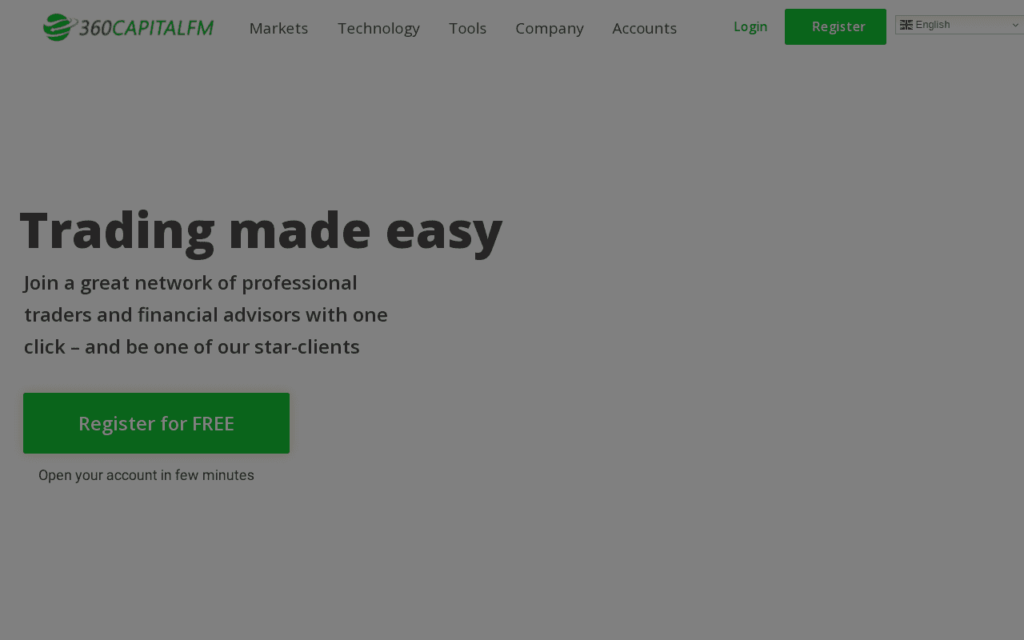Open the English language selector
The image size is (1024, 640).
coord(958,25)
